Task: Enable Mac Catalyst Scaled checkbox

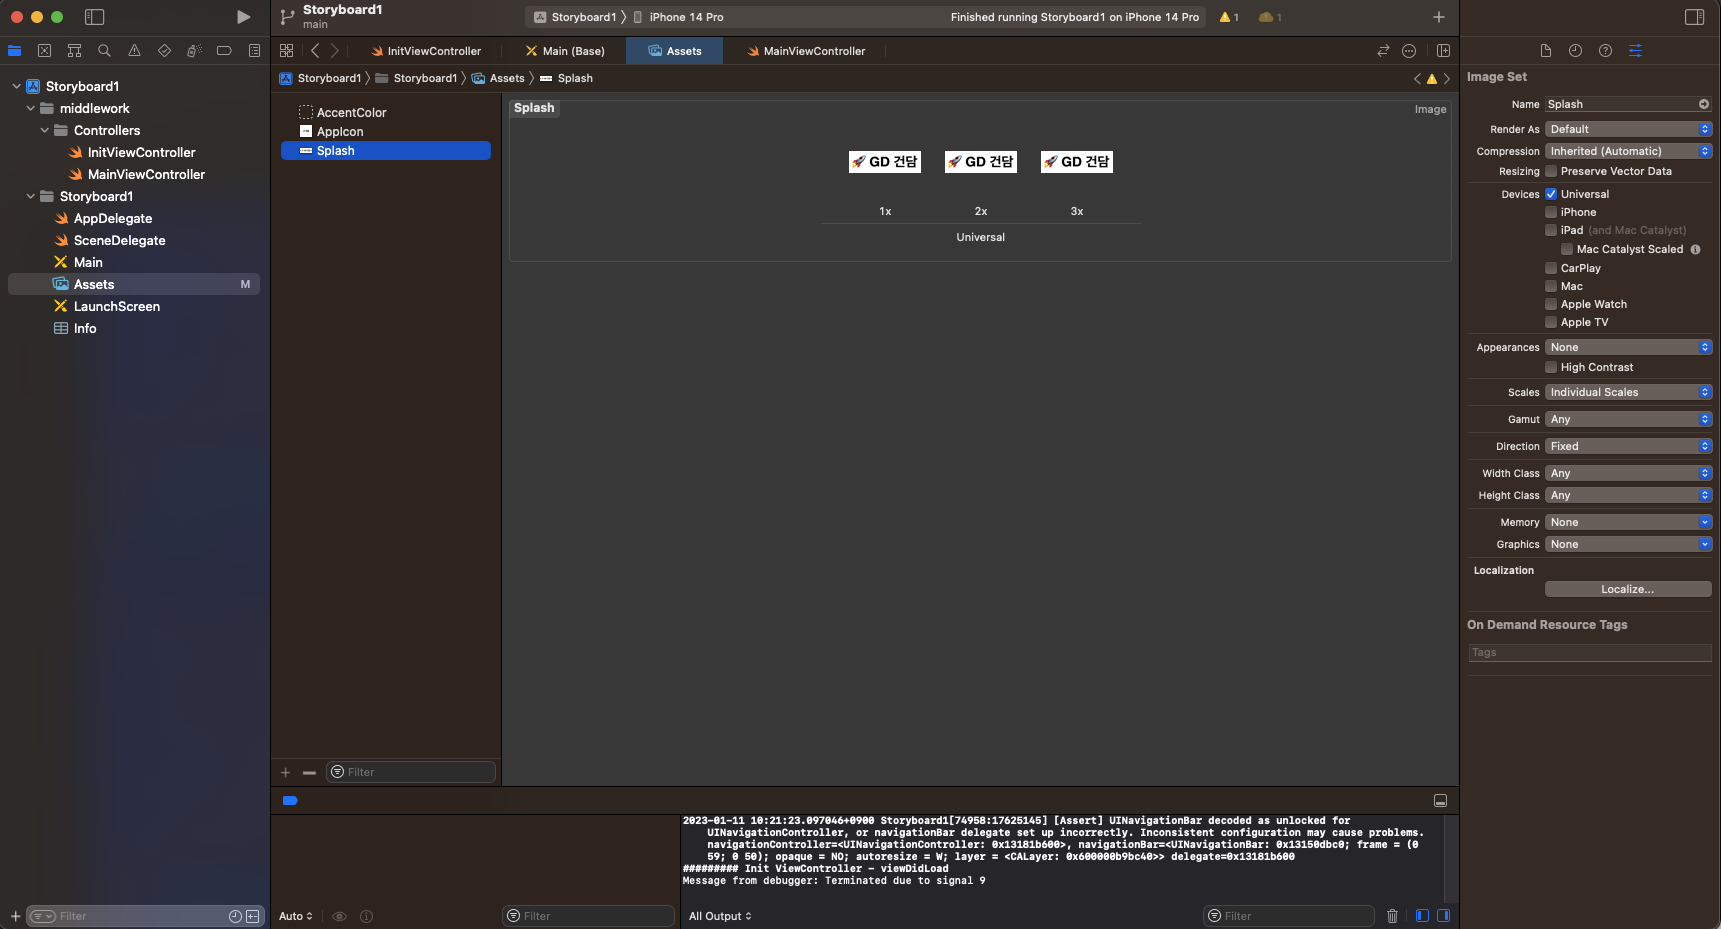Action: pyautogui.click(x=1567, y=249)
